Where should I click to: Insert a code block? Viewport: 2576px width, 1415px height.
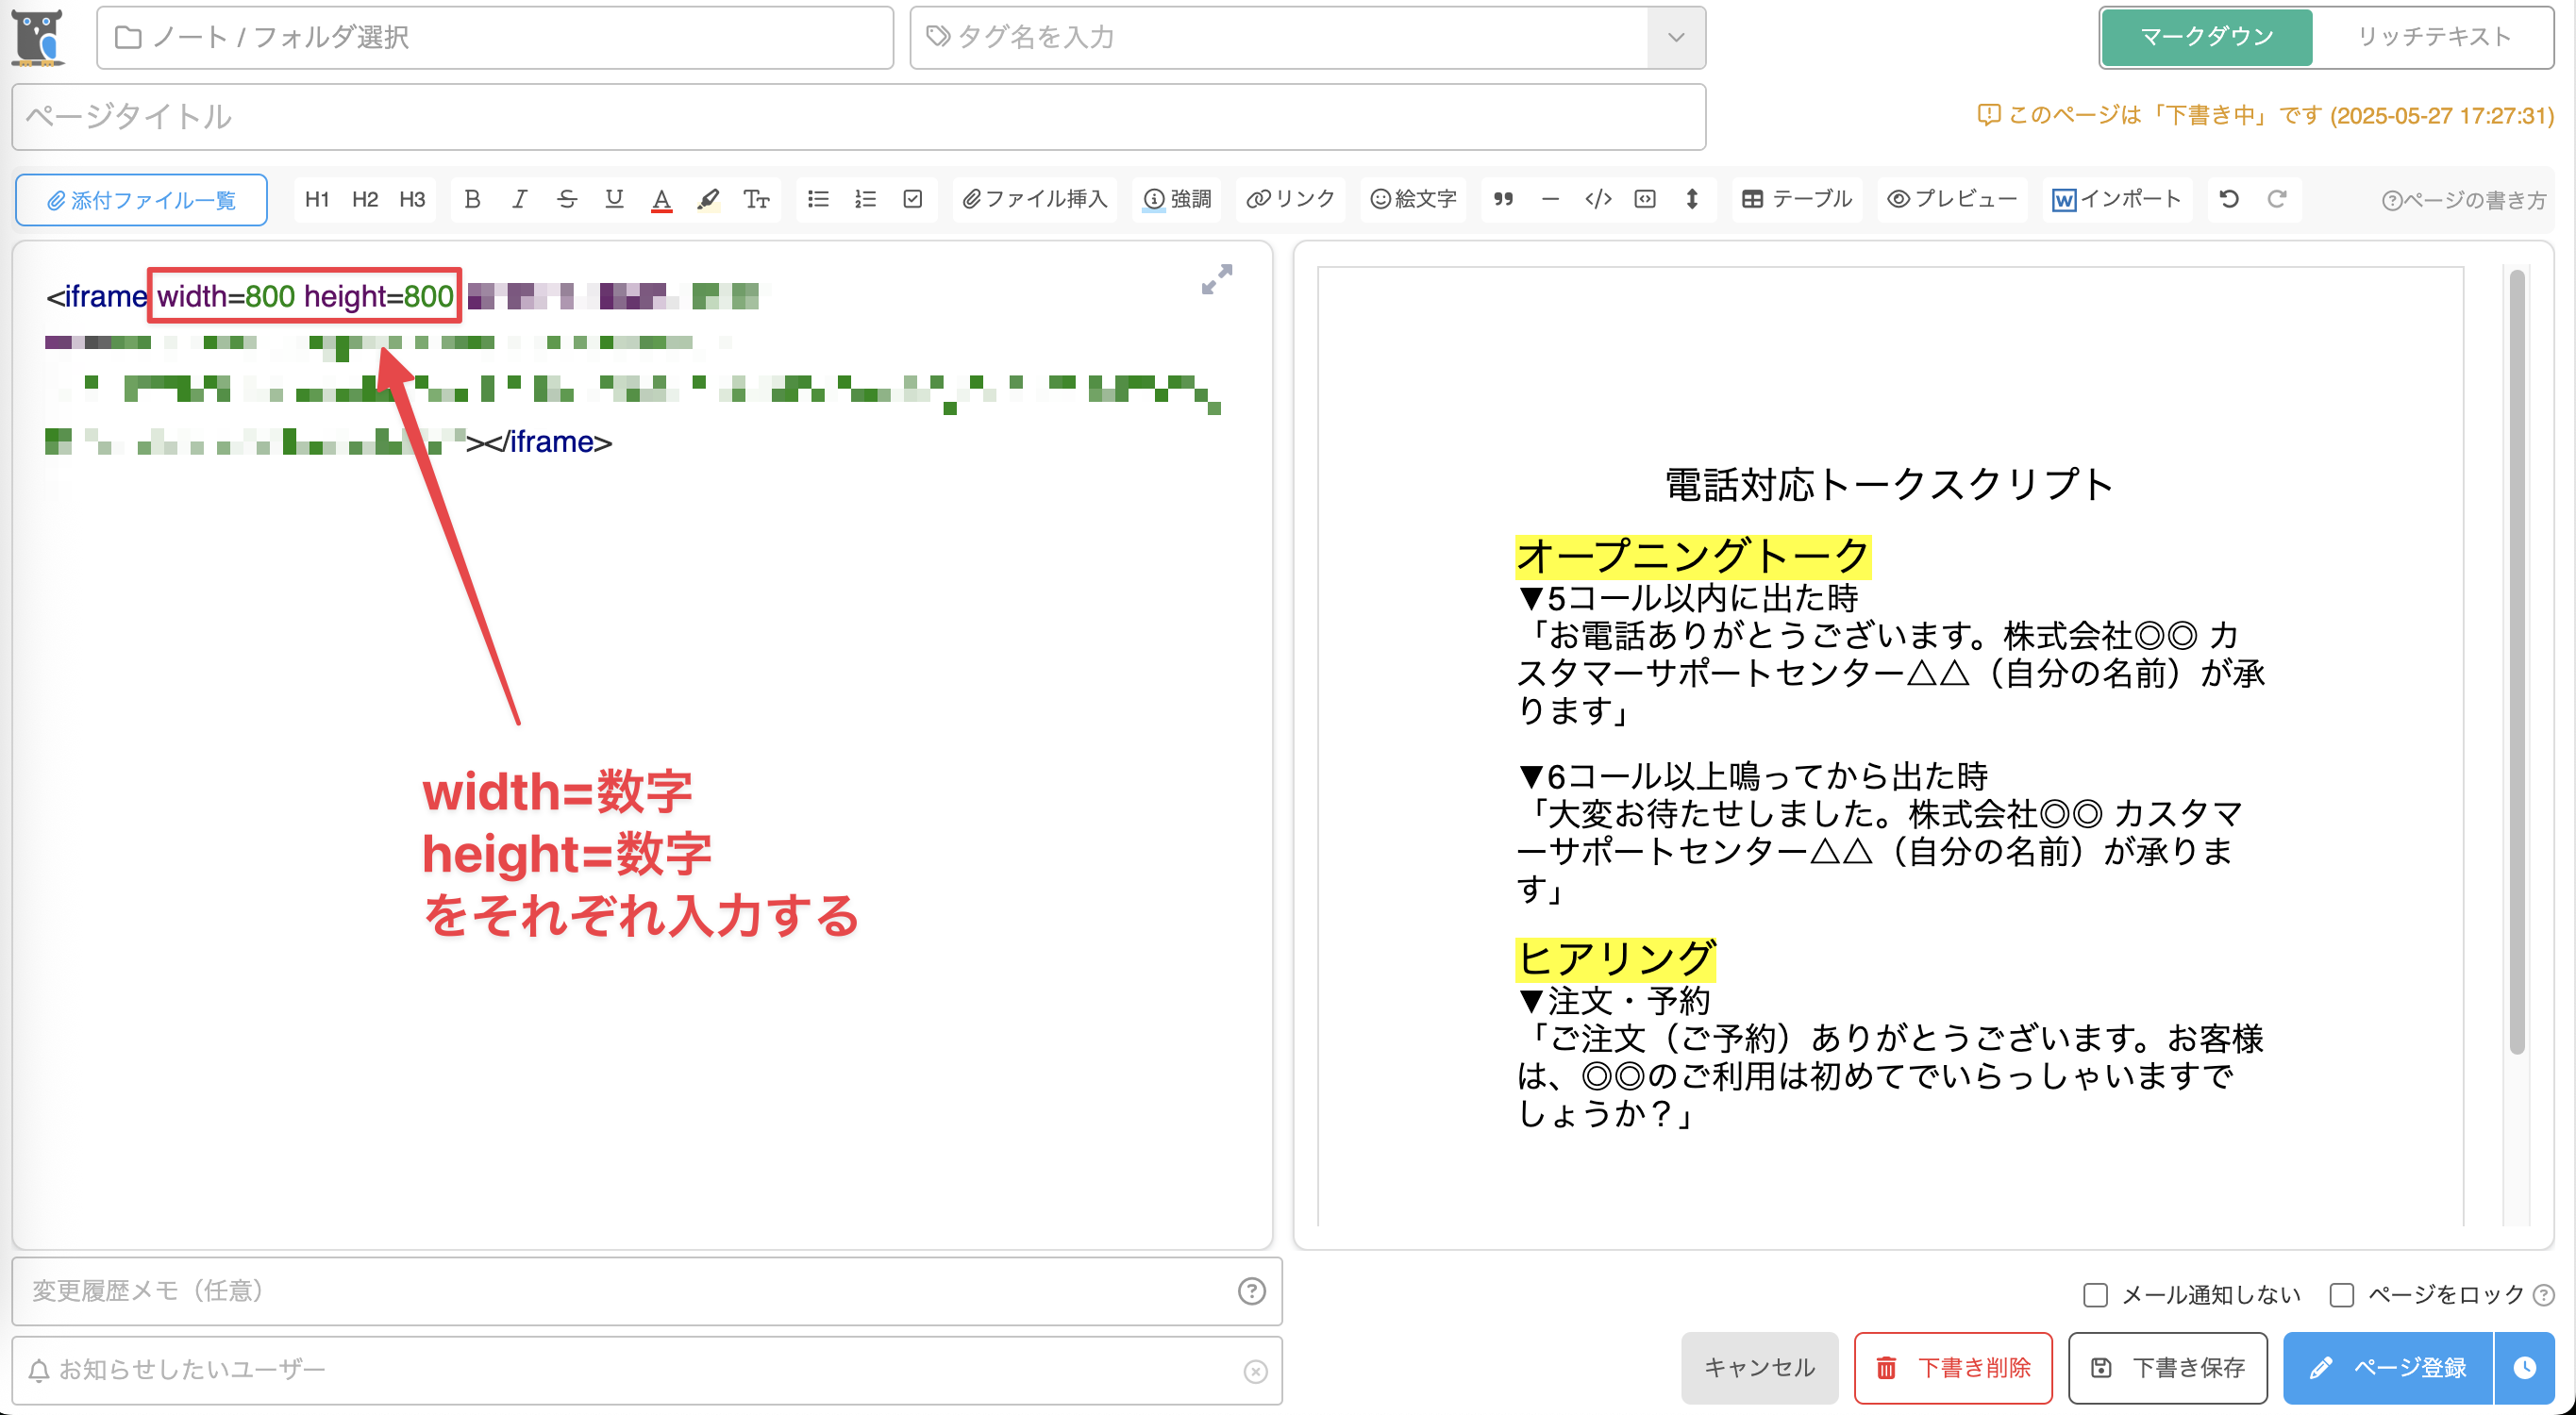click(x=1645, y=200)
